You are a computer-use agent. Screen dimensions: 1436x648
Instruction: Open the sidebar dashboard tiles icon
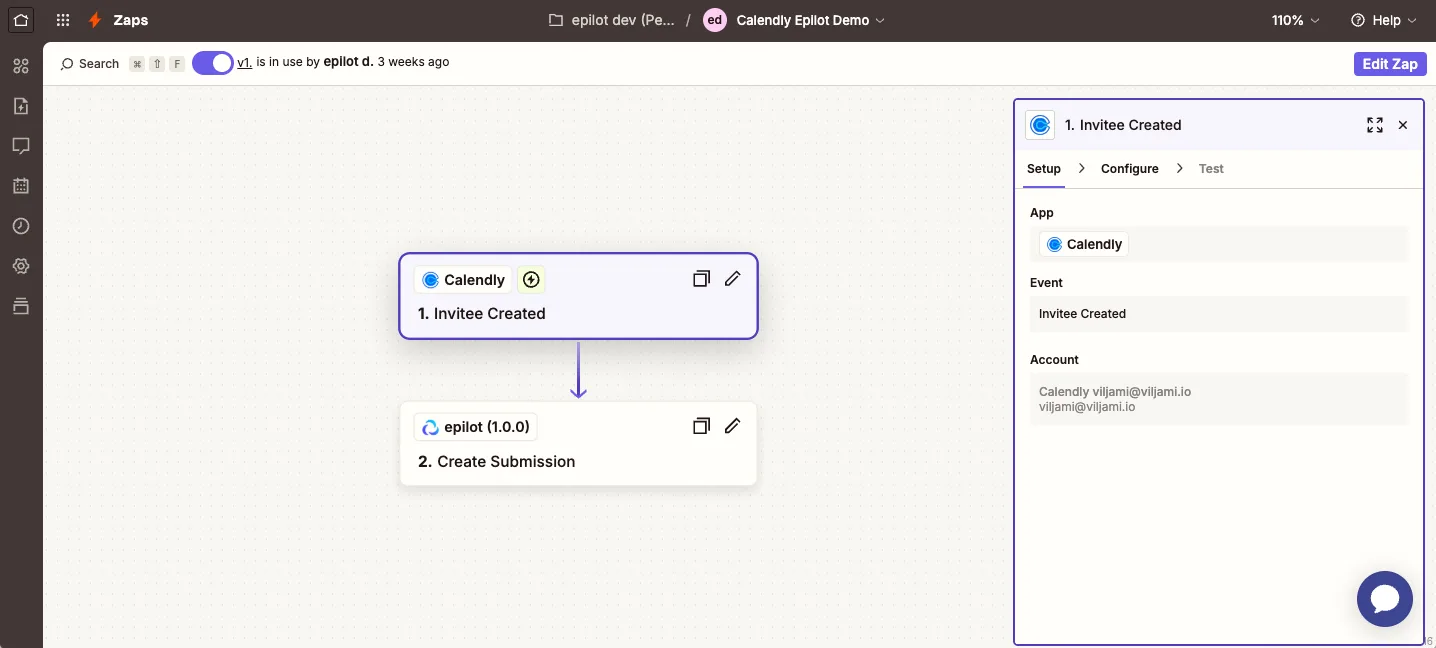21,66
